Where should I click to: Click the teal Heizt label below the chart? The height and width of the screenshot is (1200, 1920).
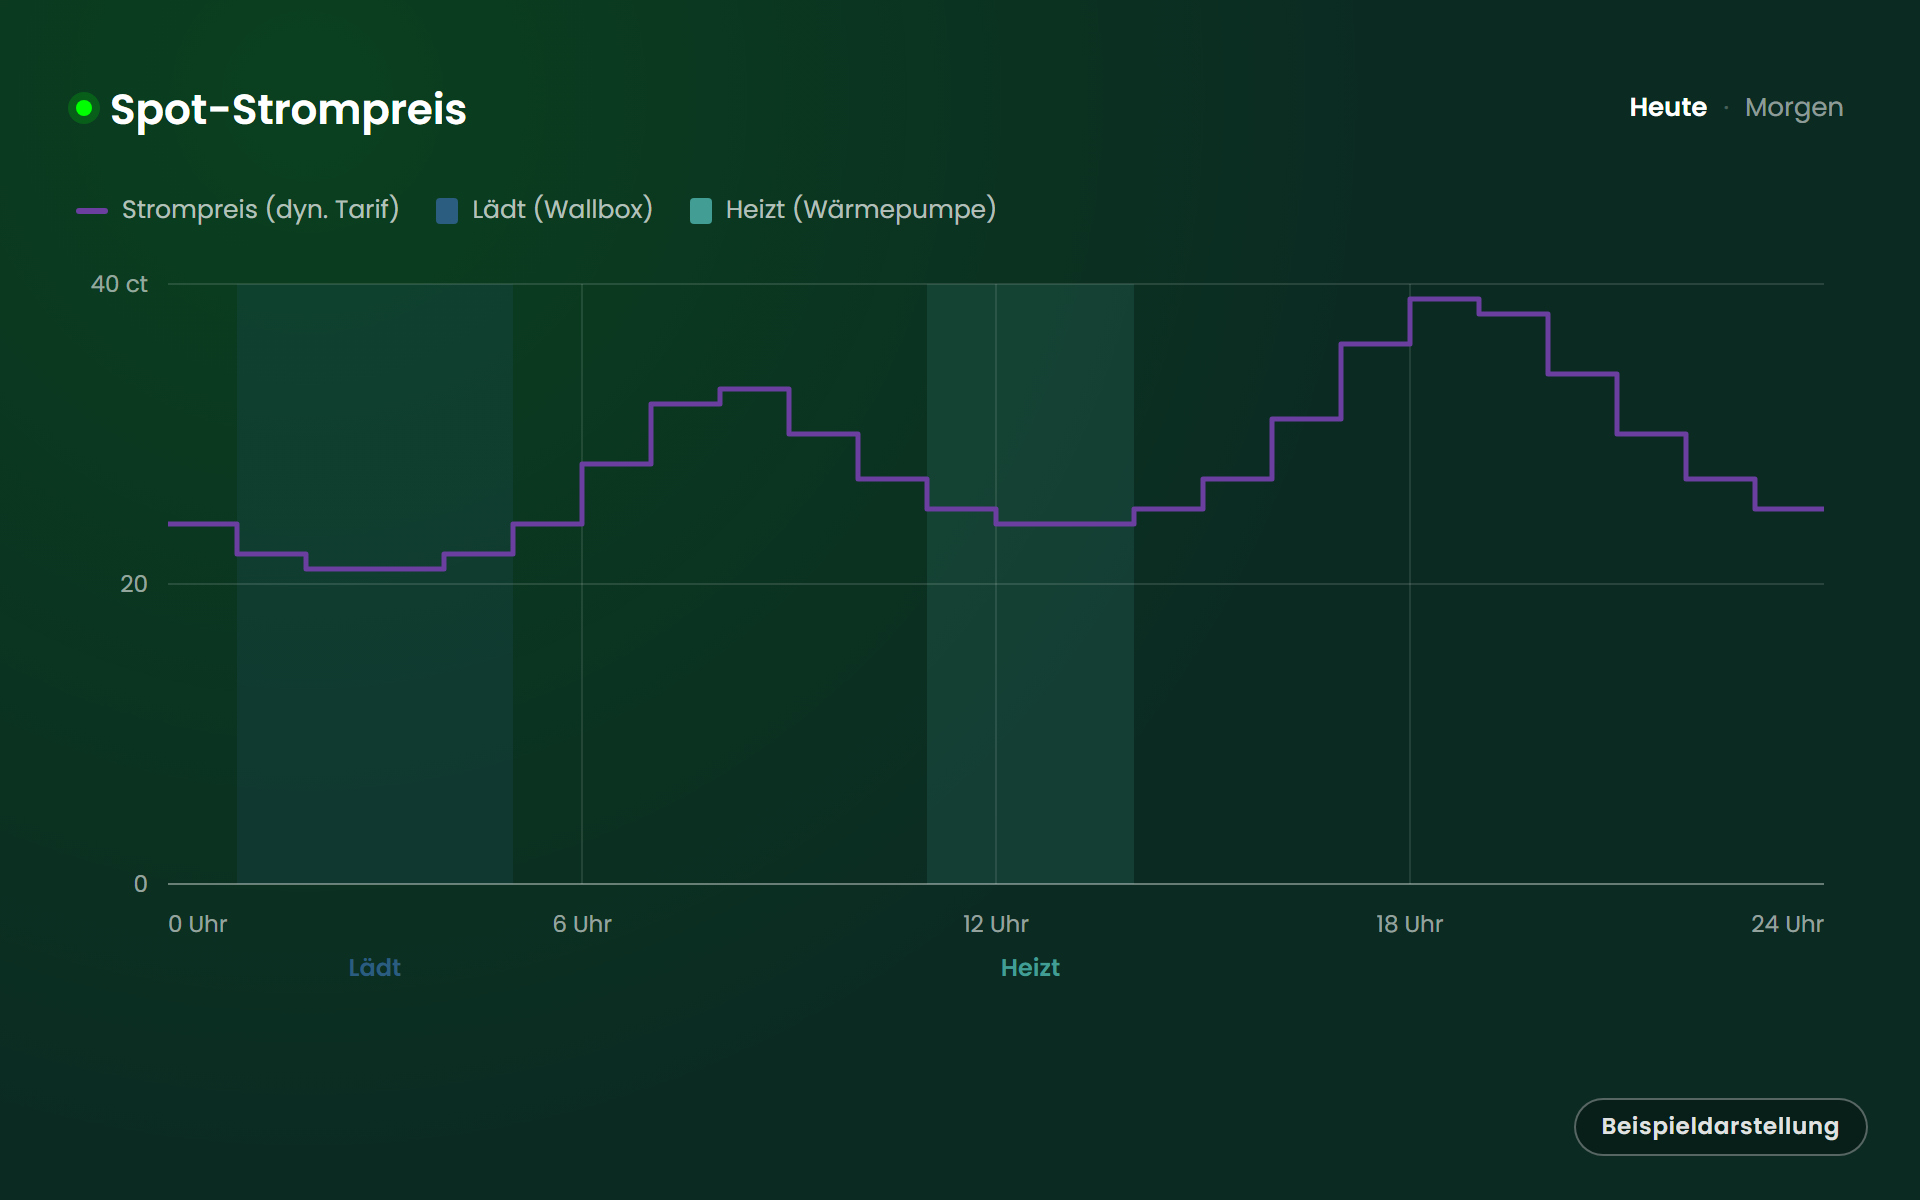click(x=1030, y=968)
